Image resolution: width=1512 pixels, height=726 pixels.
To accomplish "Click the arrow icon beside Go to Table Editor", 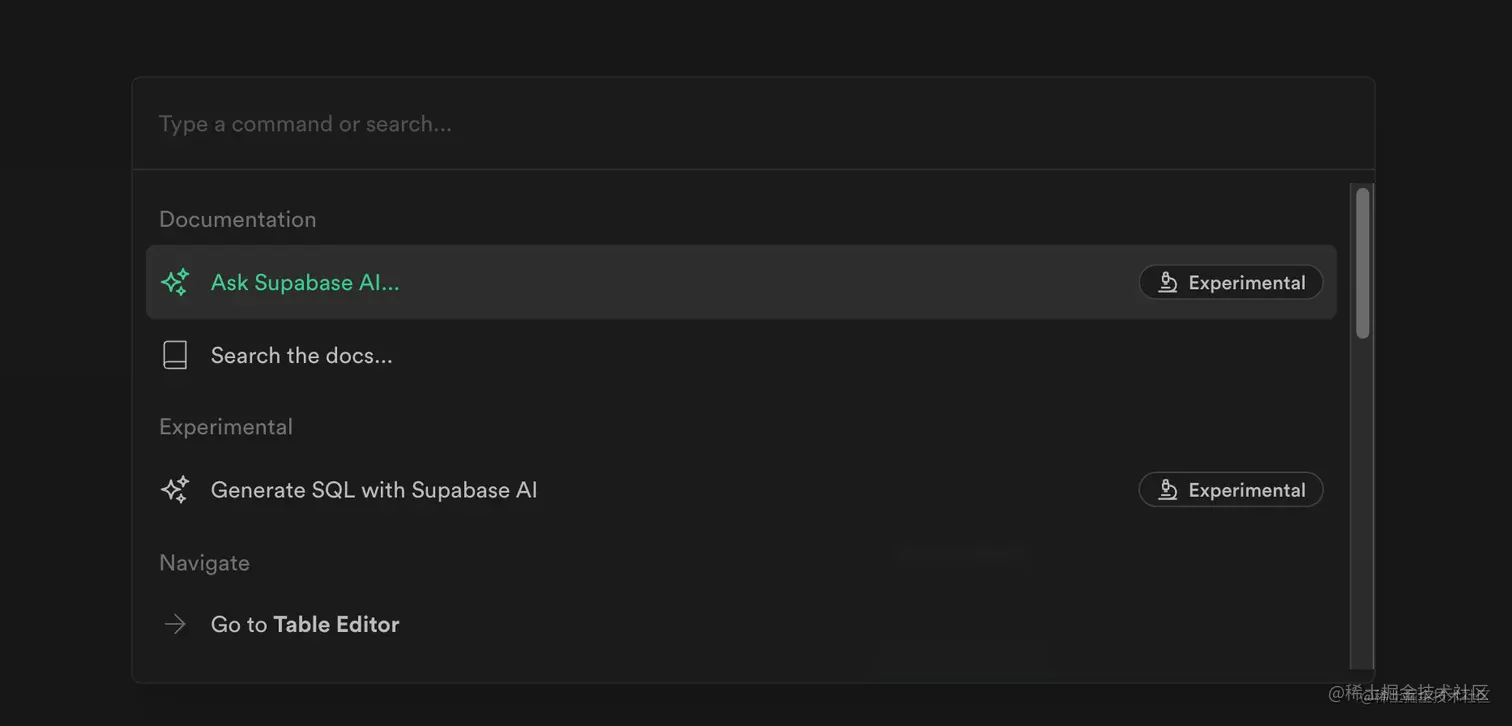I will [x=175, y=624].
